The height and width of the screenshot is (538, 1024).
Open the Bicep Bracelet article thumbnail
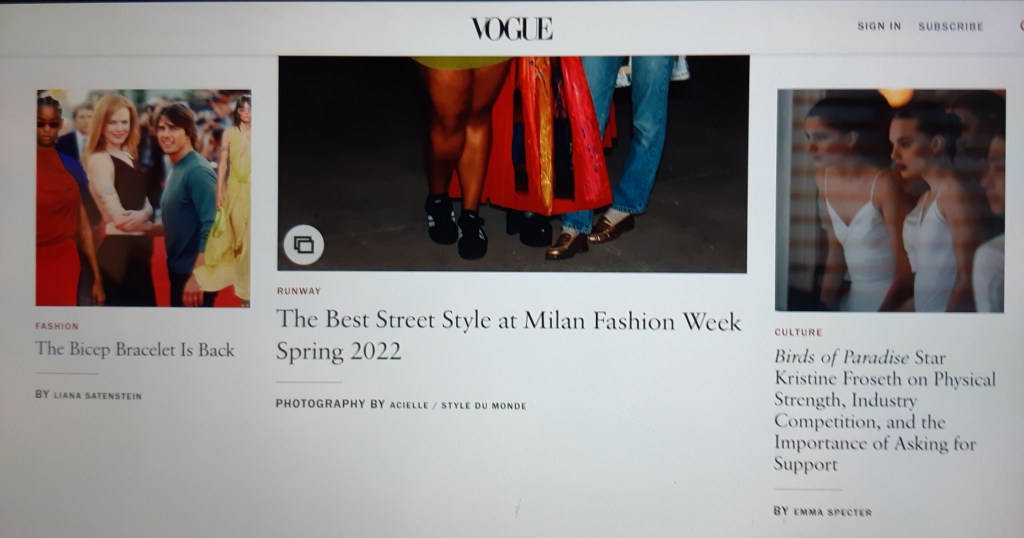coord(143,198)
